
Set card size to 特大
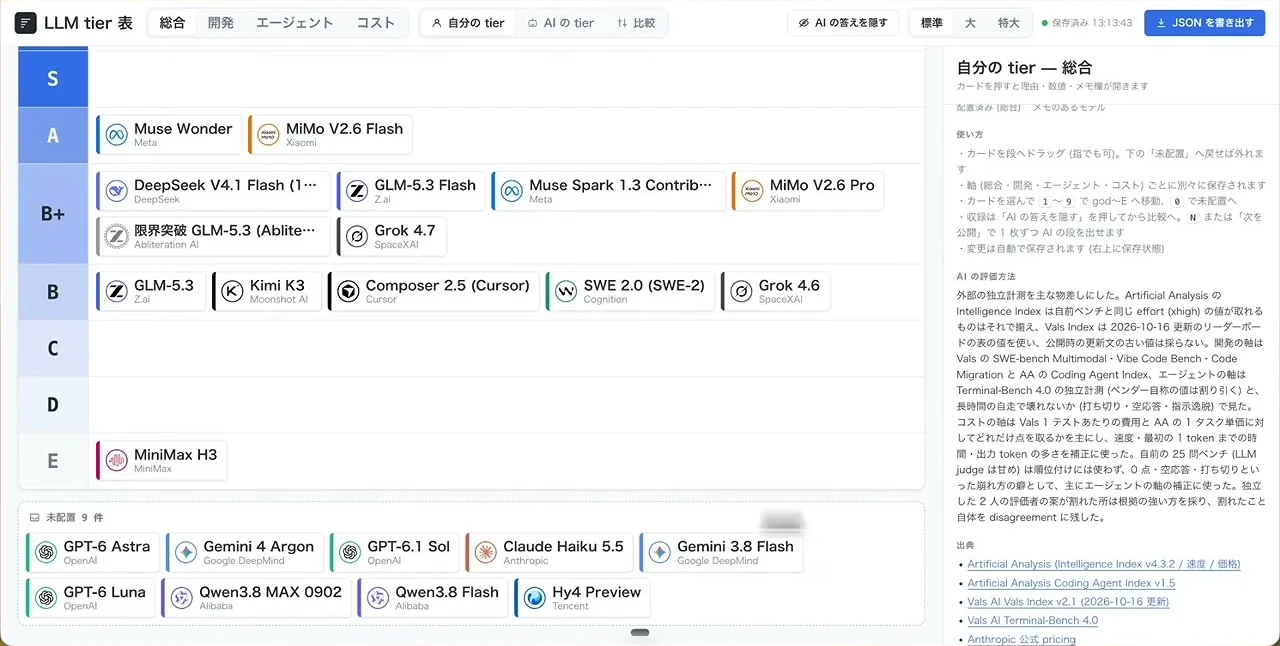(x=1008, y=23)
